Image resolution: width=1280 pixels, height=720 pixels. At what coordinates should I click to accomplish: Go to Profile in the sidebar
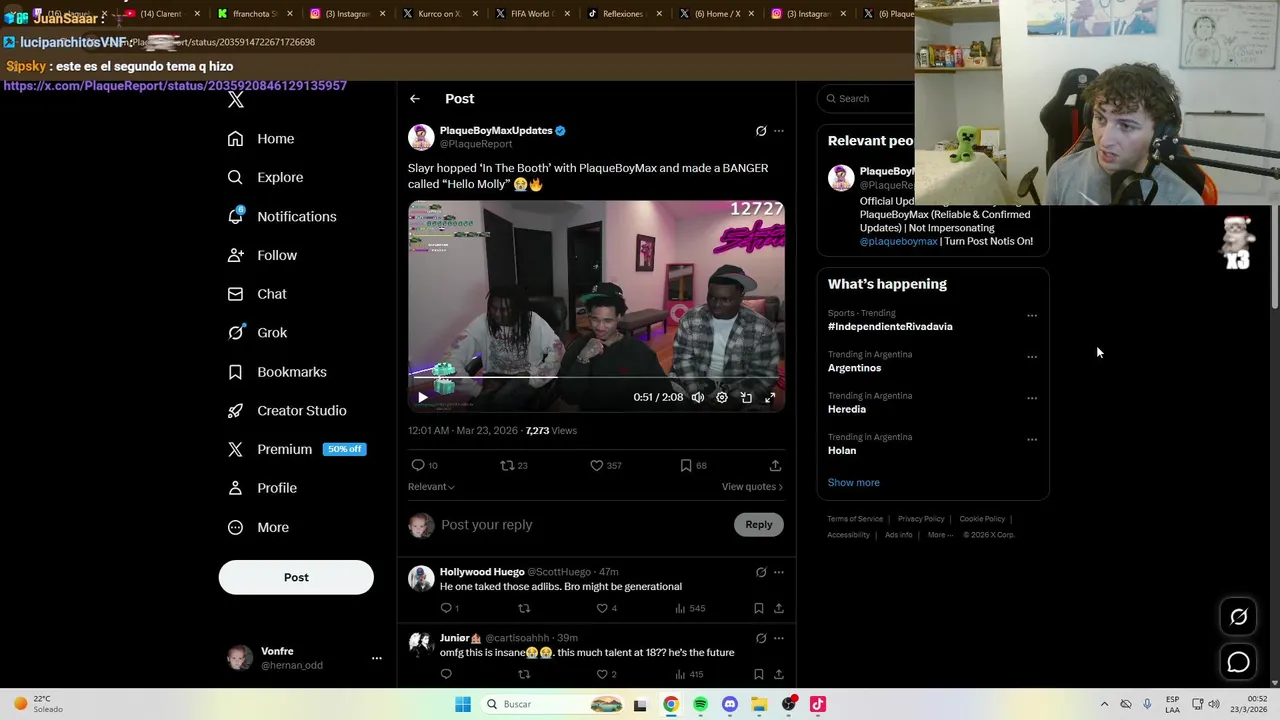pos(261,488)
